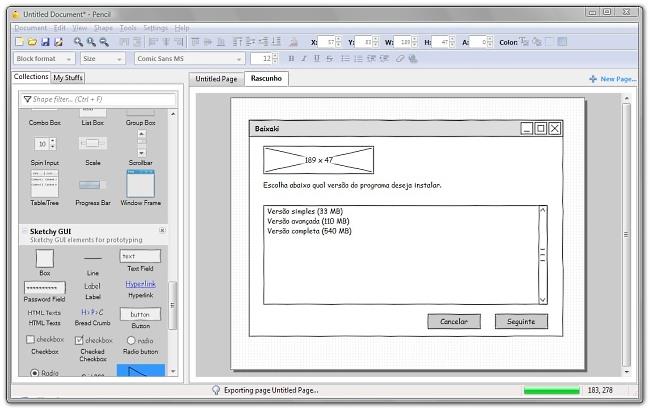Pick the Bread Crumb shape
This screenshot has width=650, height=410.
(93, 314)
